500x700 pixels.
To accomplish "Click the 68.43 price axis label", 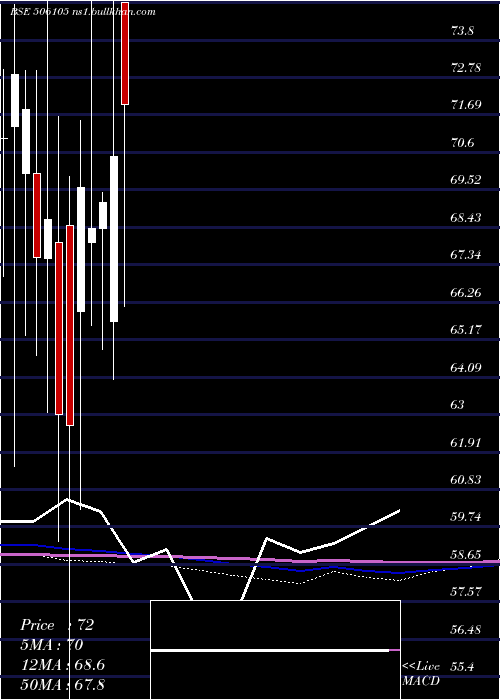I will (467, 217).
